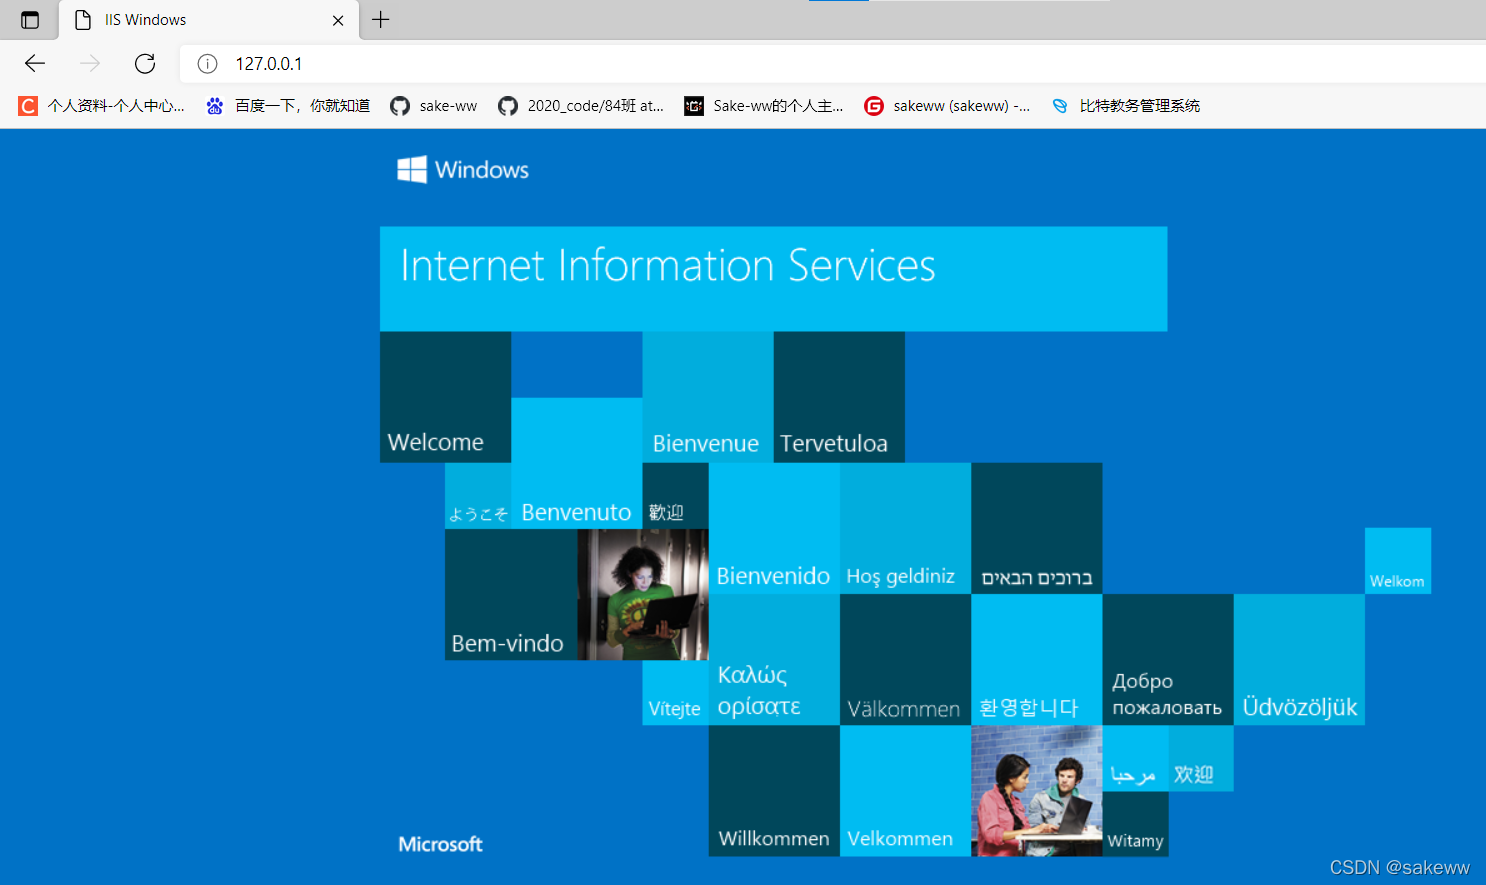Close the IIS Windows tab
This screenshot has height=885, width=1486.
pos(338,20)
